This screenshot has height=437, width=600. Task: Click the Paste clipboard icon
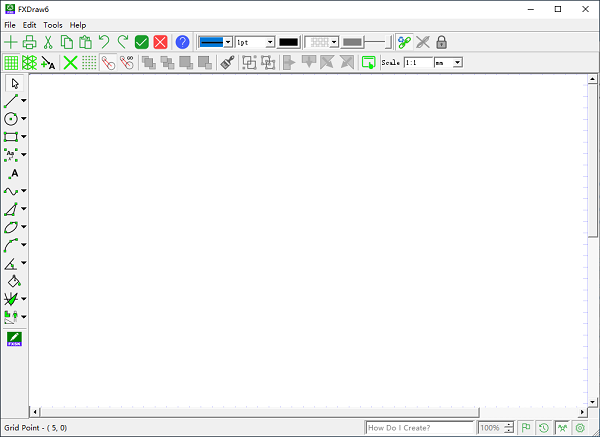(x=85, y=42)
